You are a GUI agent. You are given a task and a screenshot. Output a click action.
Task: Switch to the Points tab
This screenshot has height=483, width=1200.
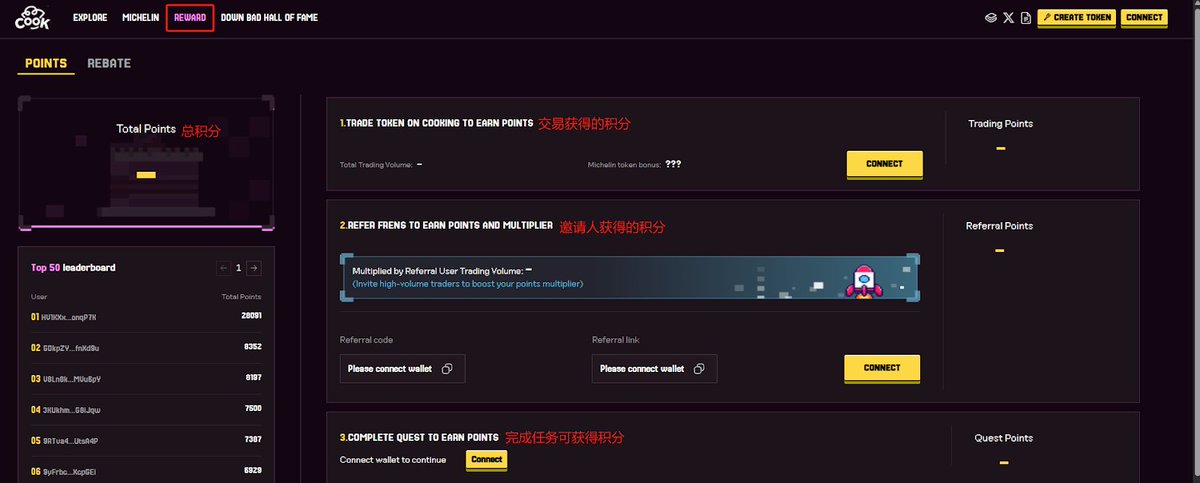tap(46, 63)
